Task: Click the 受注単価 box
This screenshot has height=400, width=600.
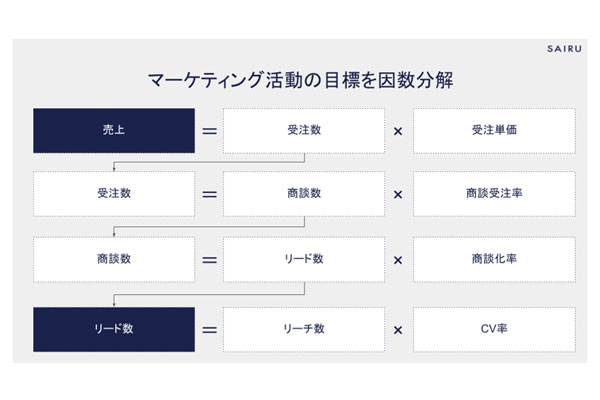Action: pyautogui.click(x=494, y=130)
